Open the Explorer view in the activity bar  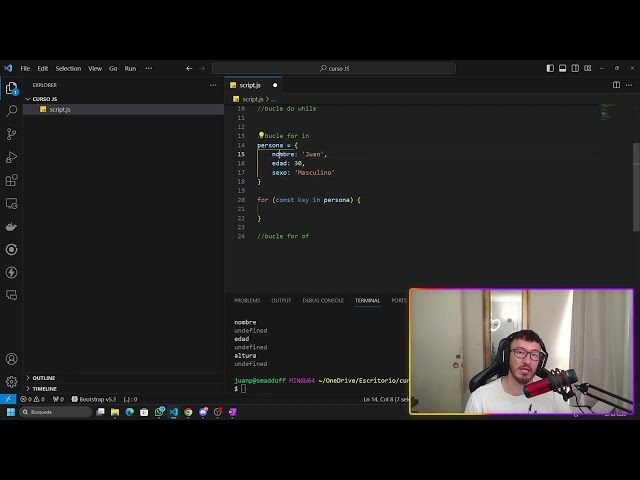coord(11,88)
